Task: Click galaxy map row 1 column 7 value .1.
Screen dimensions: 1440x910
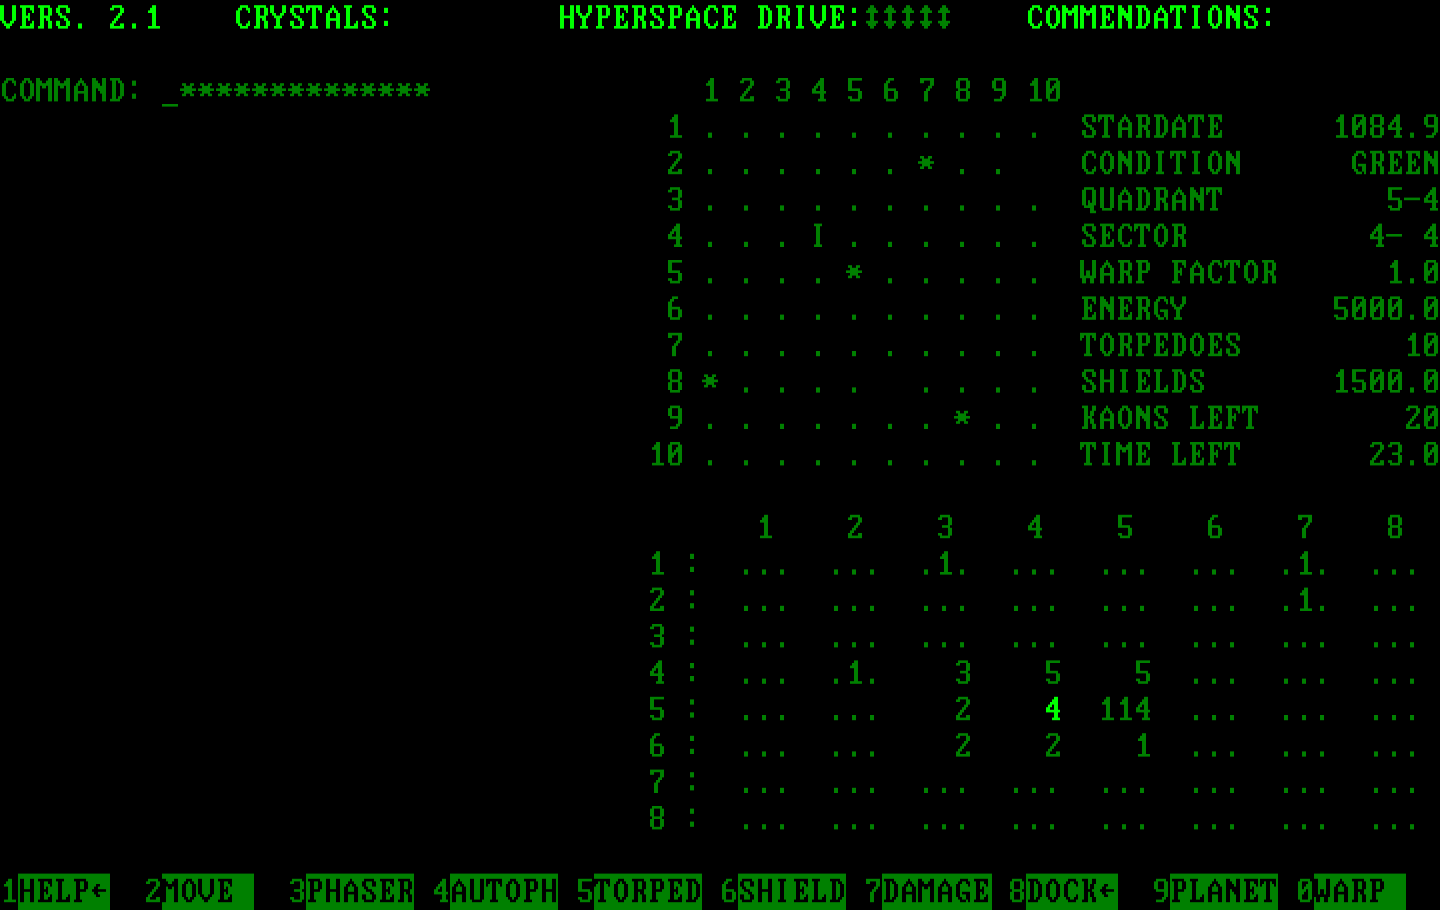Action: (x=1304, y=564)
